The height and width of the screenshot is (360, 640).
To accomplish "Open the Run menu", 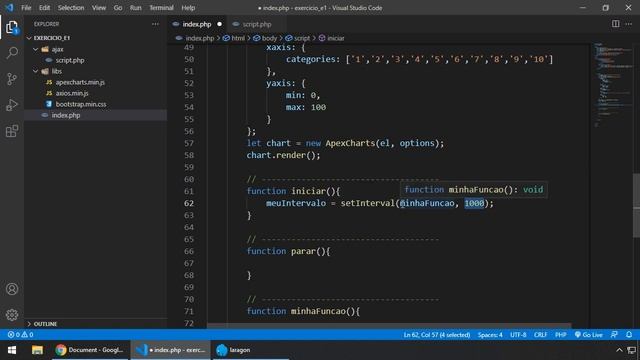I will tap(136, 8).
